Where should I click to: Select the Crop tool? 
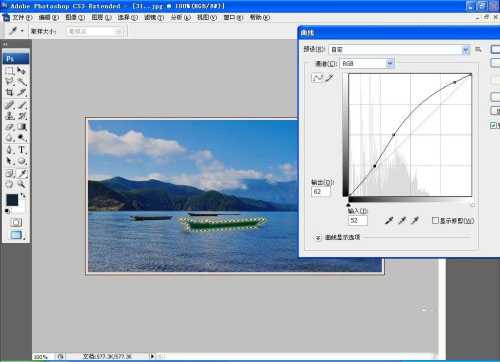pos(9,92)
